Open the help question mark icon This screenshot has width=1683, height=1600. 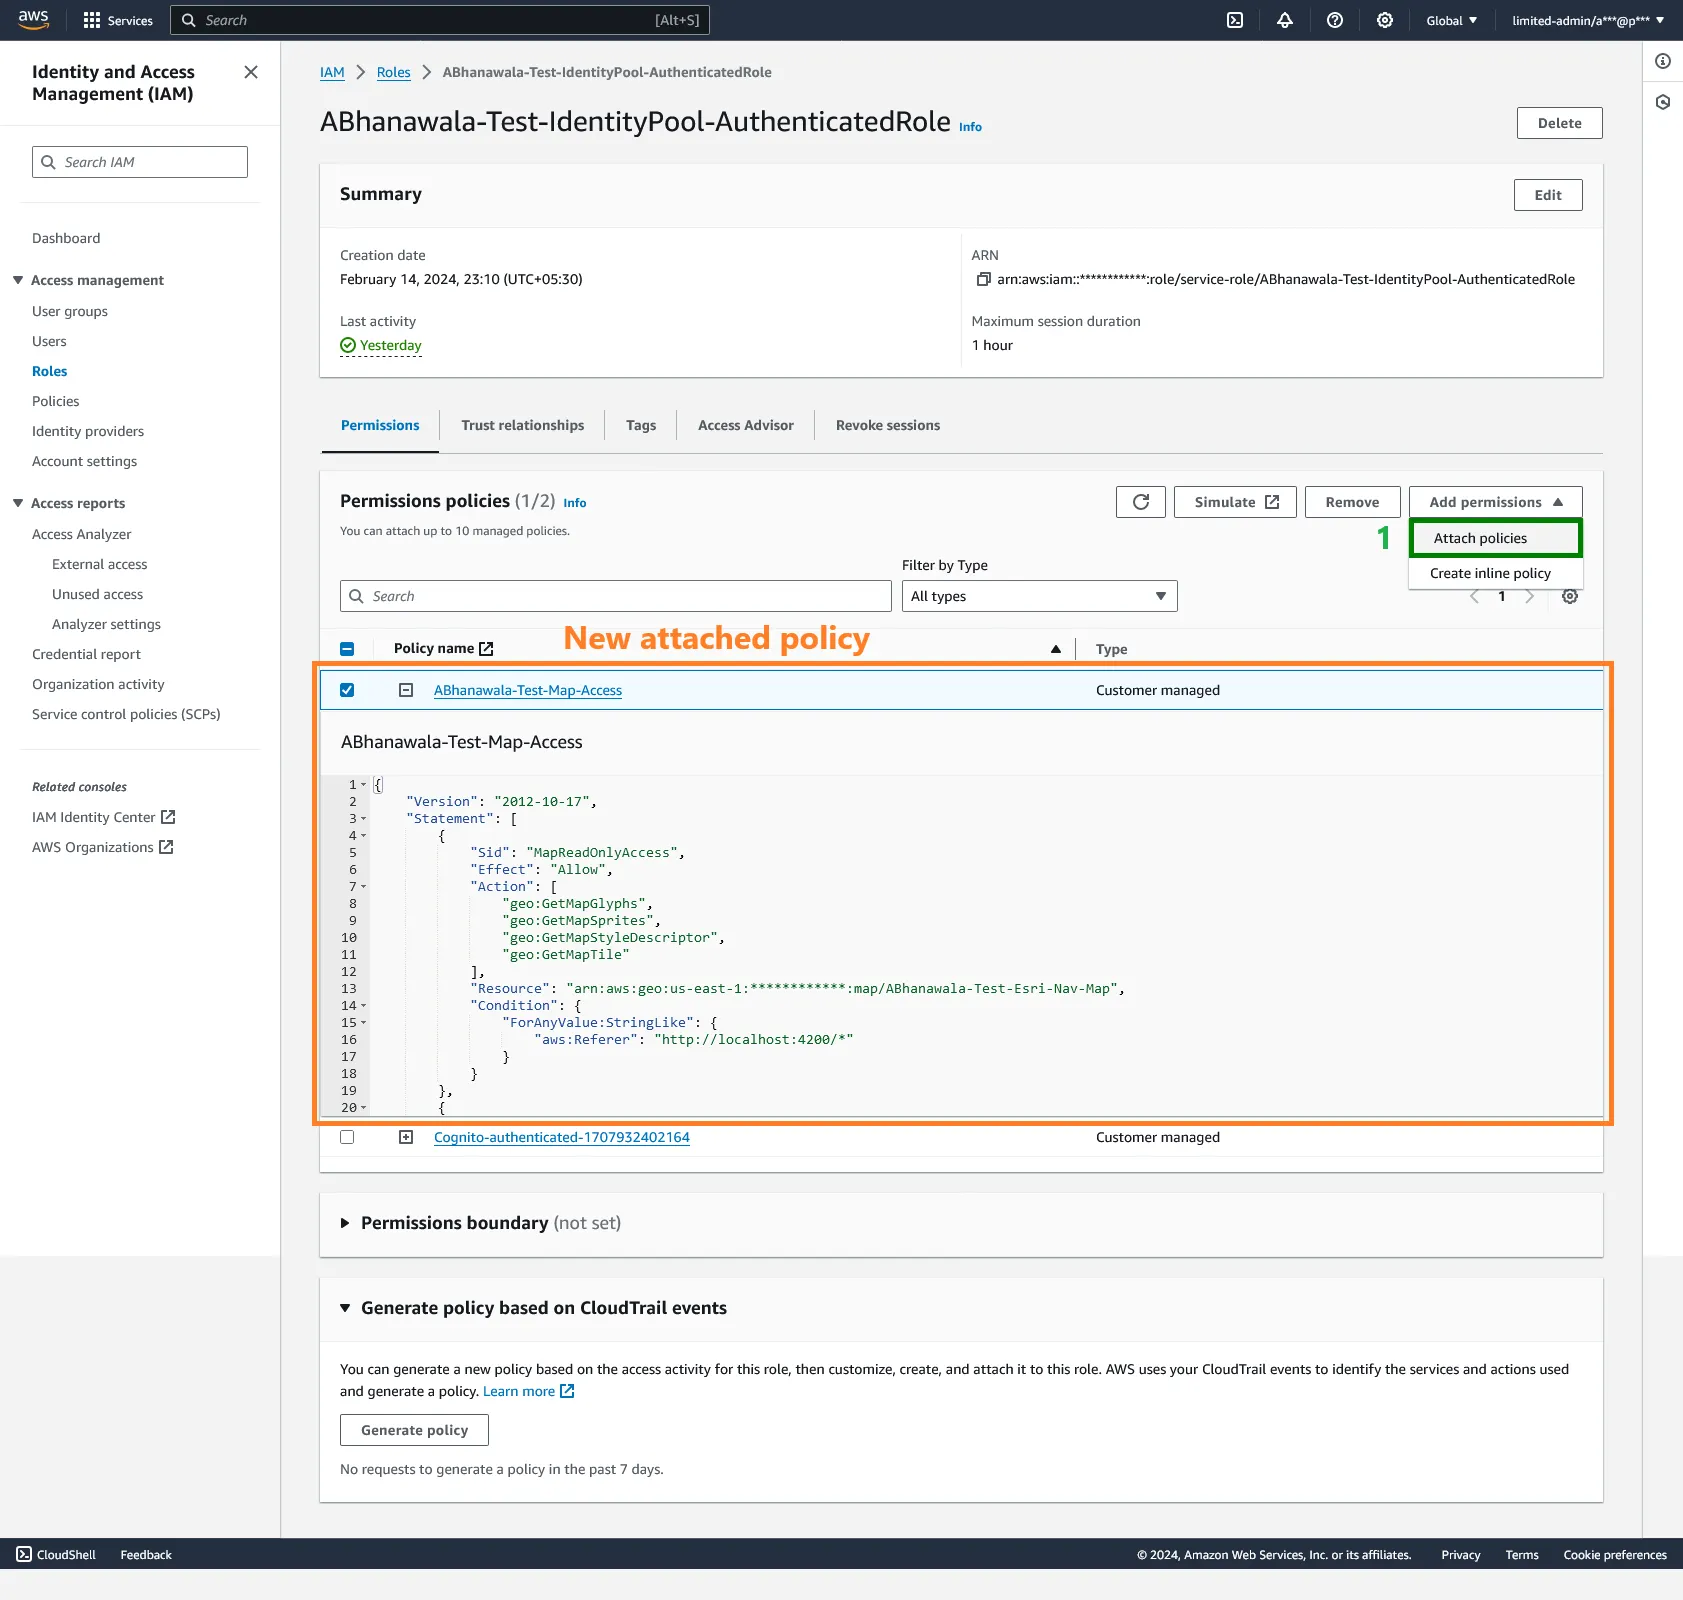[1335, 20]
